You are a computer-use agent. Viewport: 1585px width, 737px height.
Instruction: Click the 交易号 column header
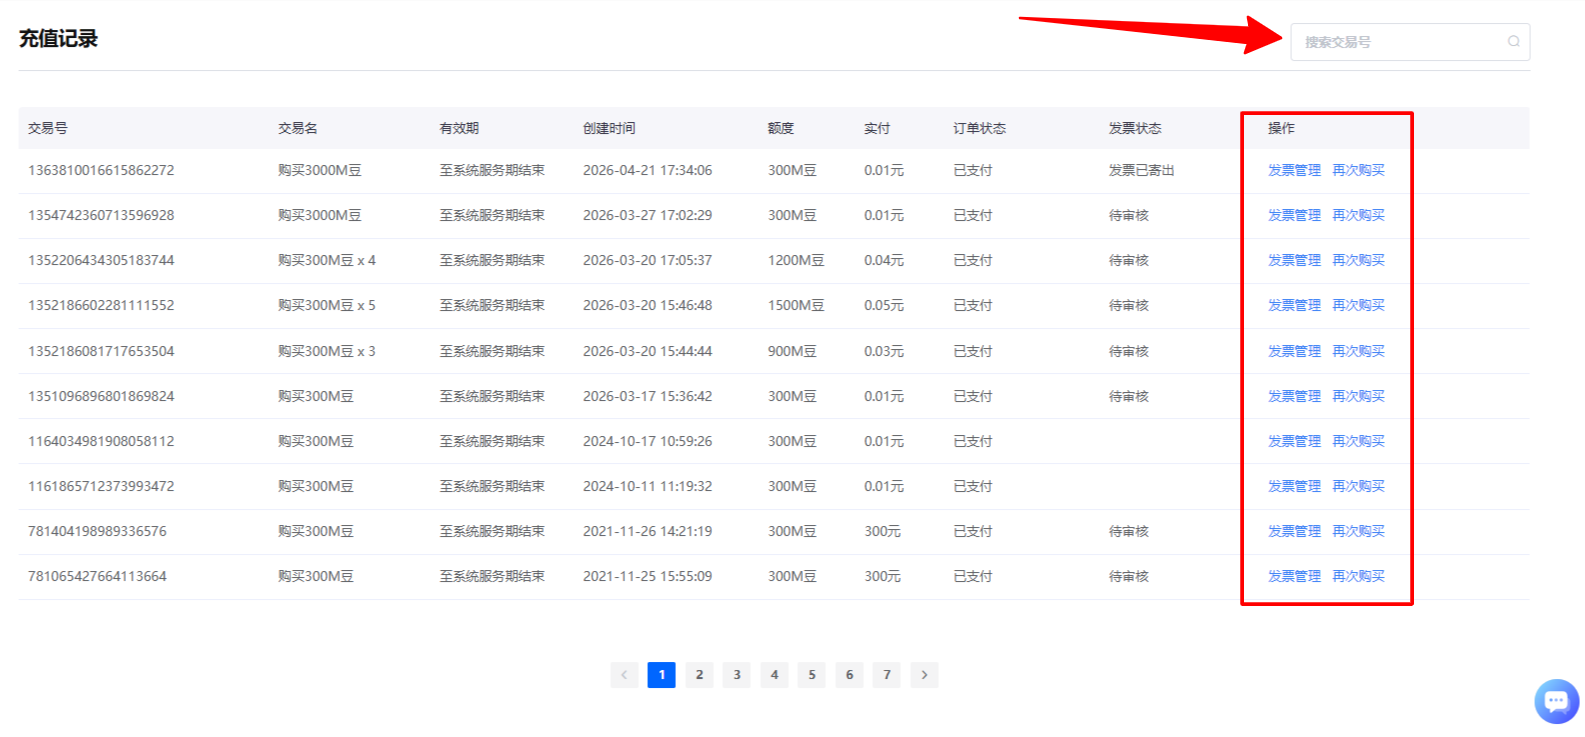[x=48, y=128]
